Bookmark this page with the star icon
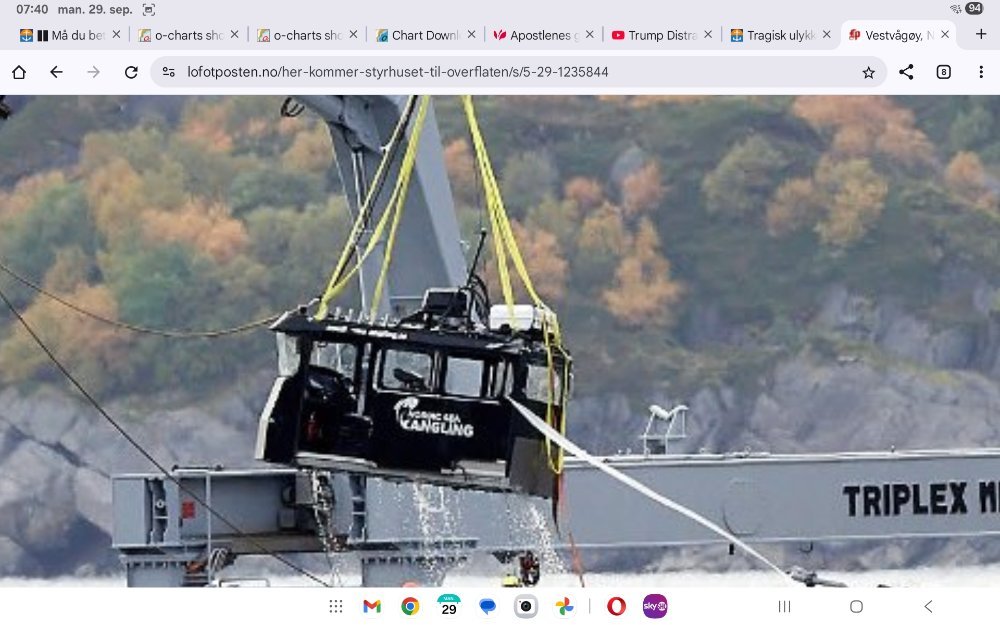1000x625 pixels. [868, 72]
